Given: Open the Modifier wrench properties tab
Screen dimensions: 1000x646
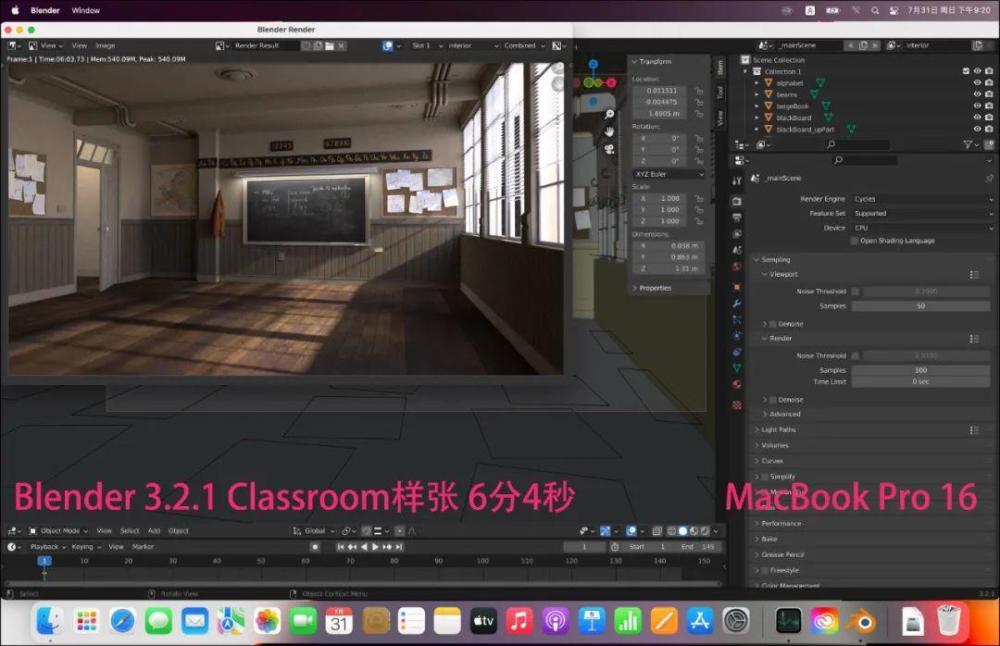Looking at the screenshot, I should click(737, 302).
